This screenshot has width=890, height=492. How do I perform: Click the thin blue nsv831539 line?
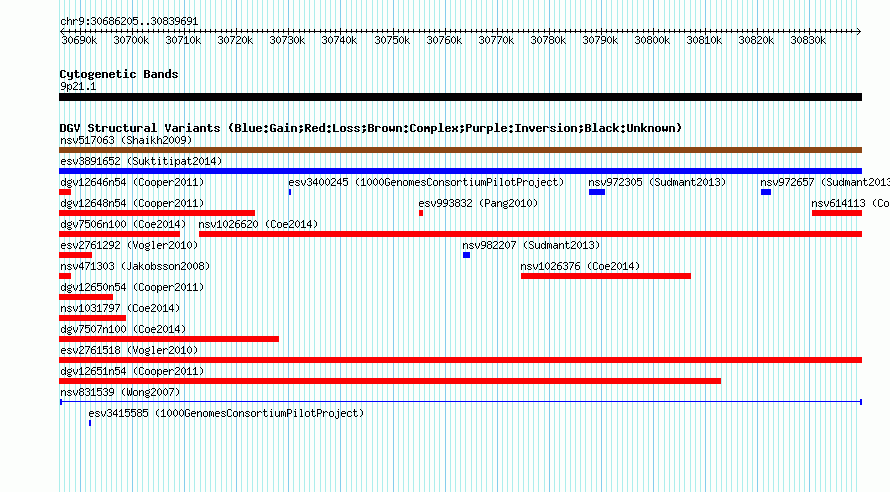coord(461,402)
